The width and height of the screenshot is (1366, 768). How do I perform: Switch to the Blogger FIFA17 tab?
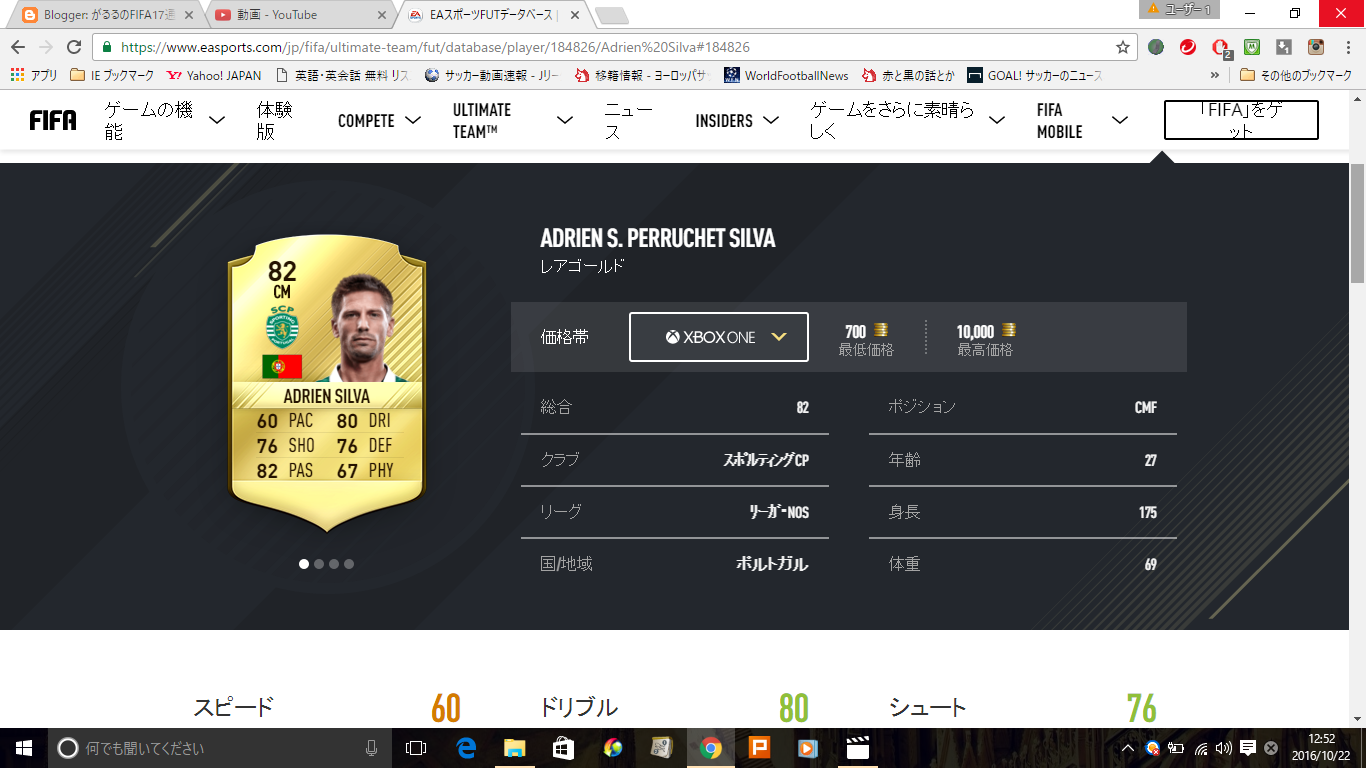pos(104,15)
